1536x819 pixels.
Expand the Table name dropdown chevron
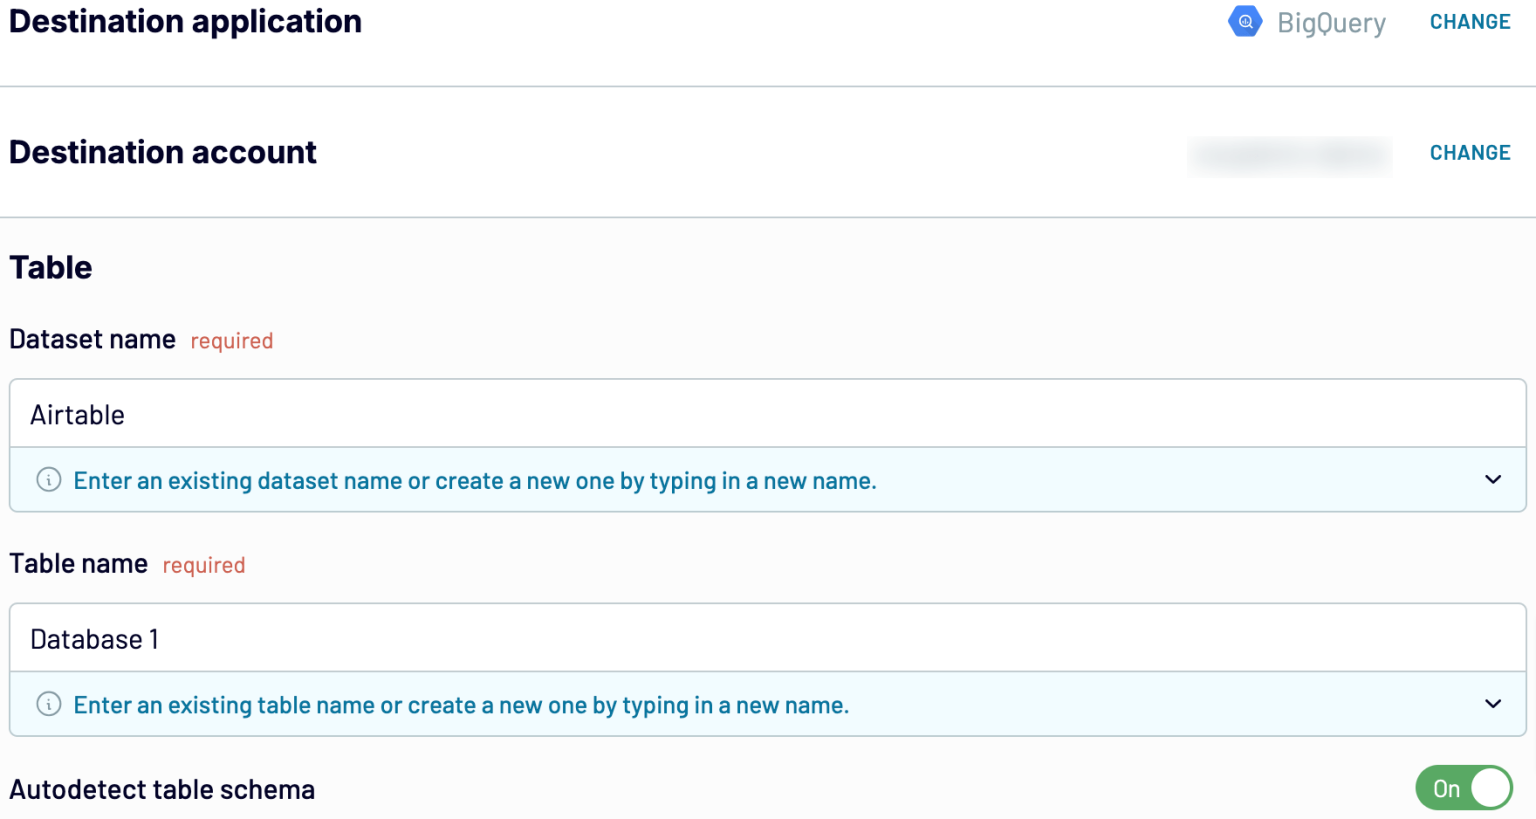click(x=1492, y=704)
